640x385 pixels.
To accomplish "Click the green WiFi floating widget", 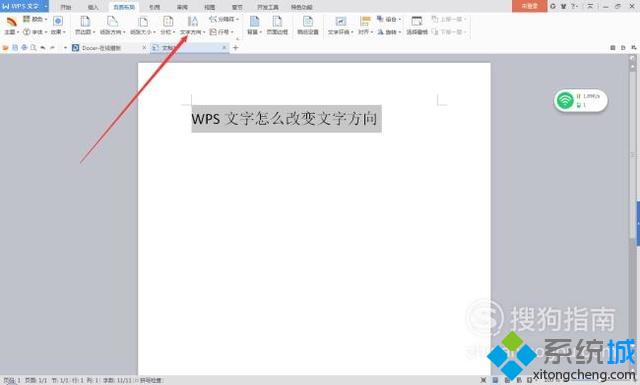I will tap(580, 100).
